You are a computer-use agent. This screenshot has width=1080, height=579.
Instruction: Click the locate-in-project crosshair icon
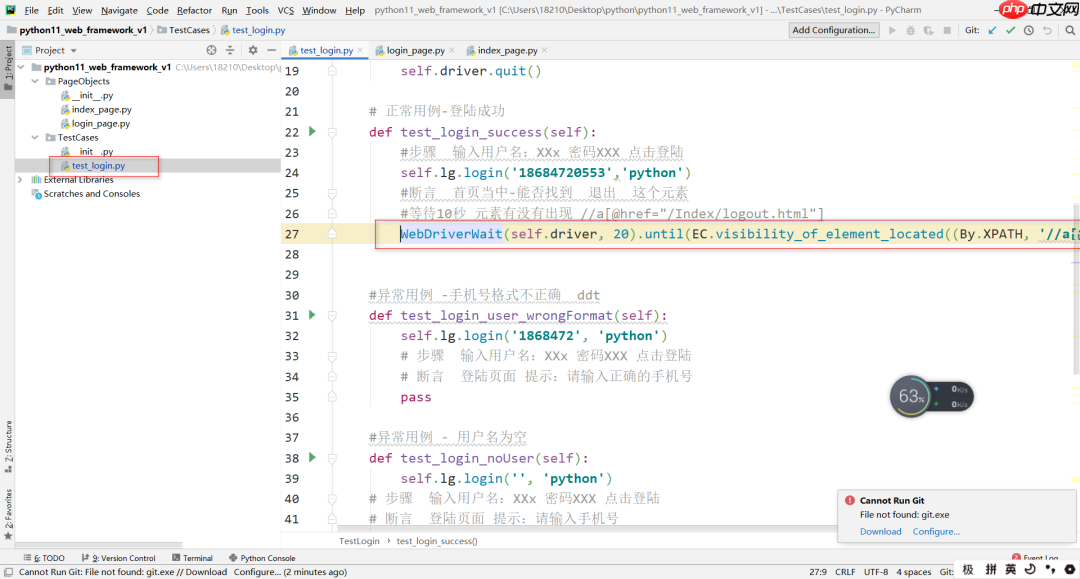click(211, 50)
